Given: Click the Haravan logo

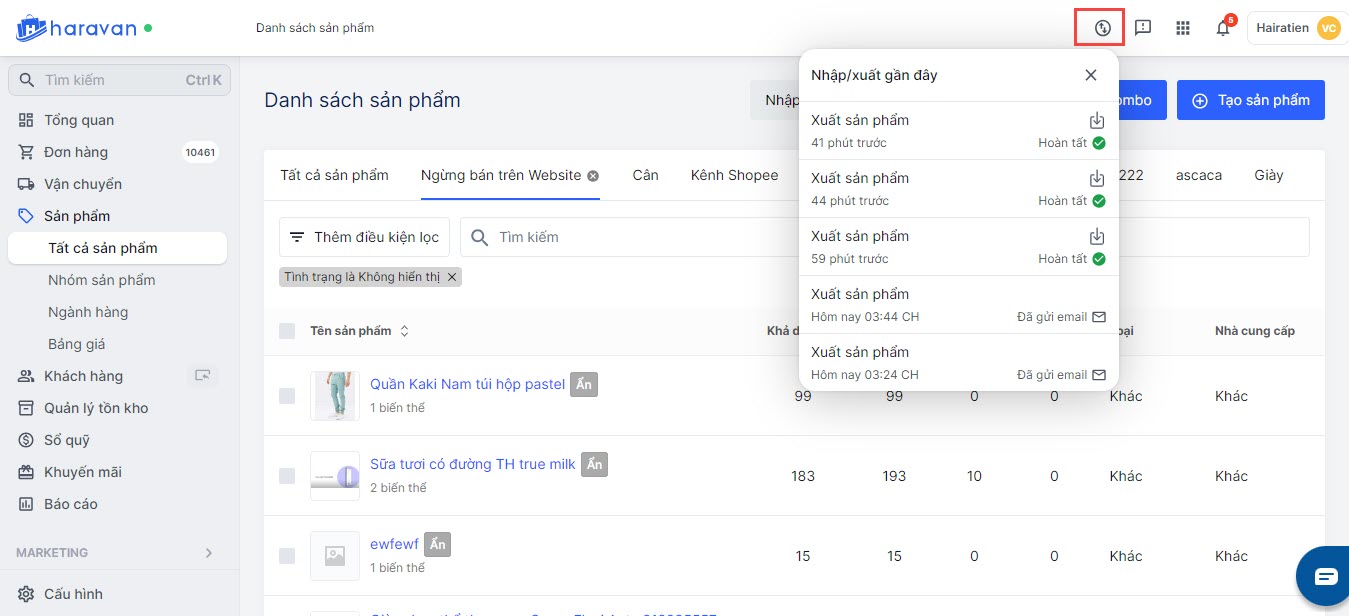Looking at the screenshot, I should [75, 28].
